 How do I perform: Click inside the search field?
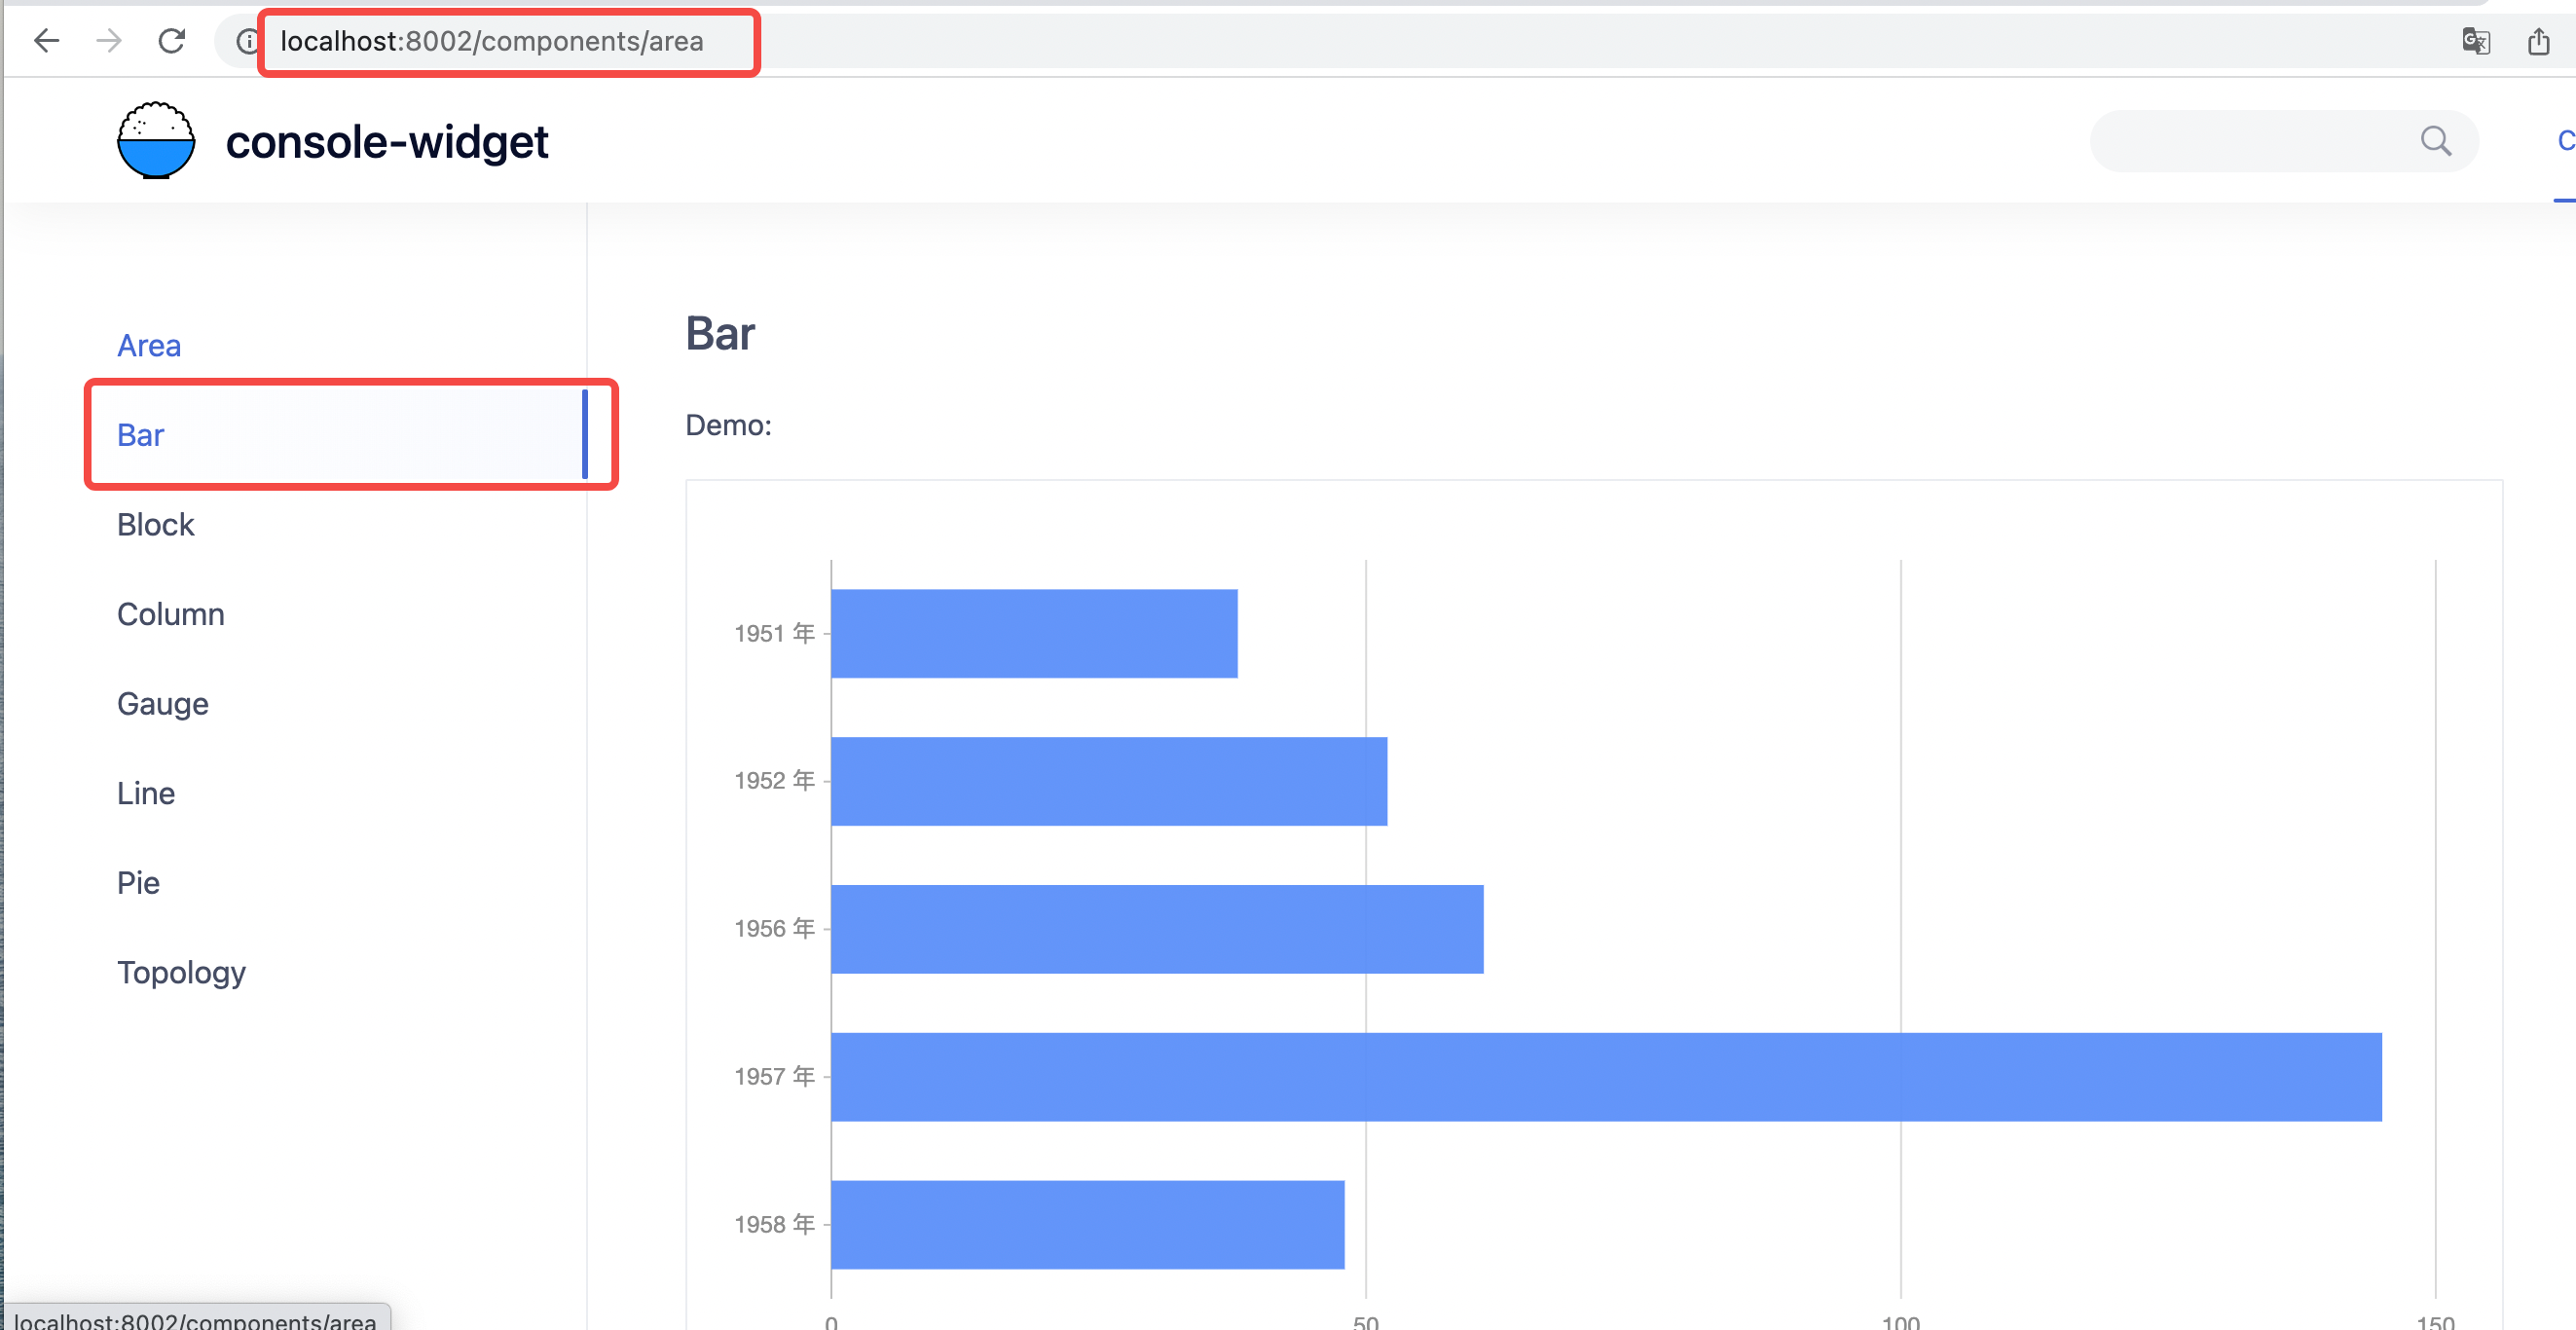pos(2250,141)
